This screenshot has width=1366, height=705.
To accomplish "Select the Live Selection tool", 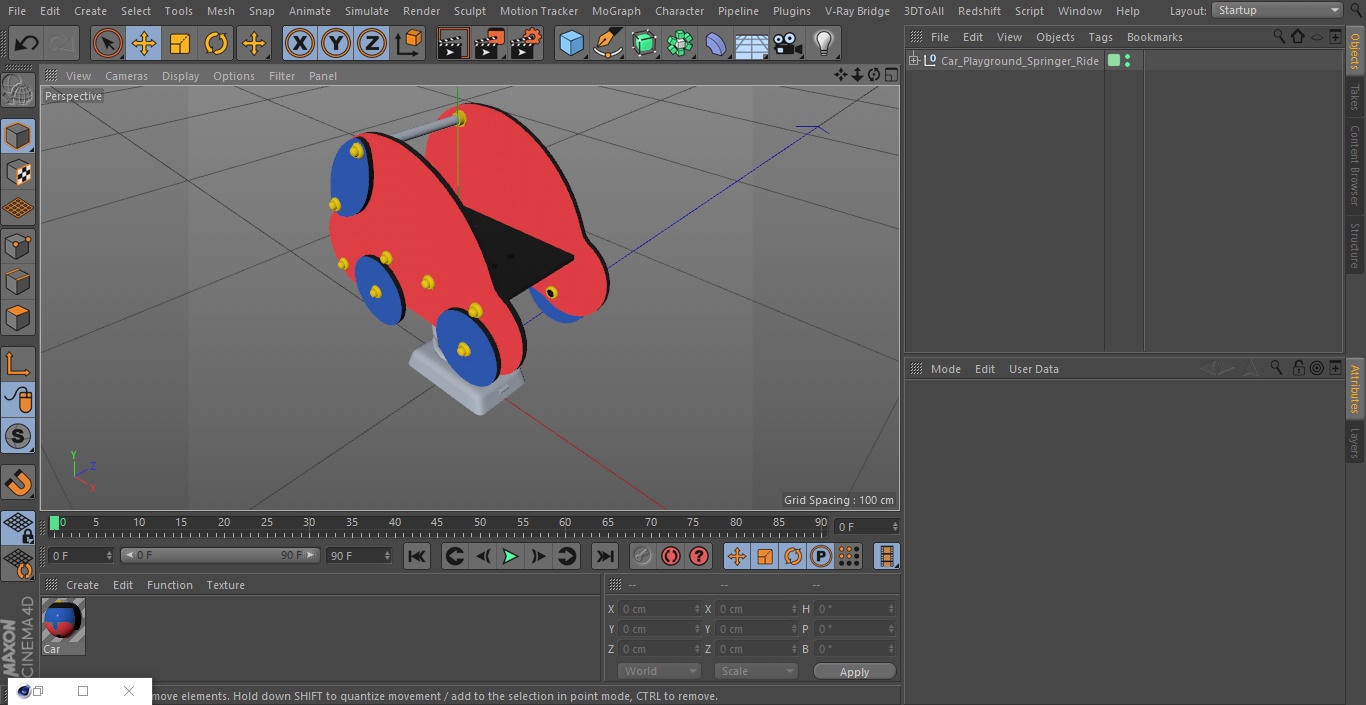I will click(x=107, y=43).
